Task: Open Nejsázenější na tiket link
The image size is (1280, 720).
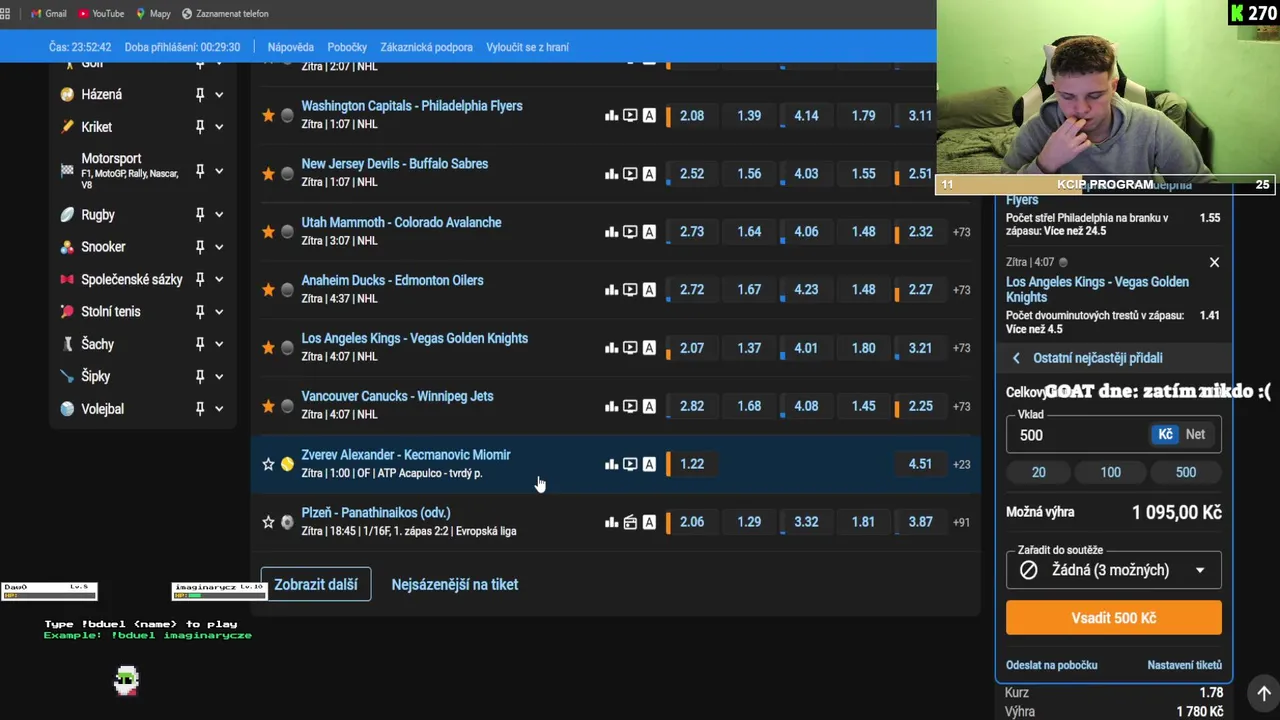Action: coord(455,585)
